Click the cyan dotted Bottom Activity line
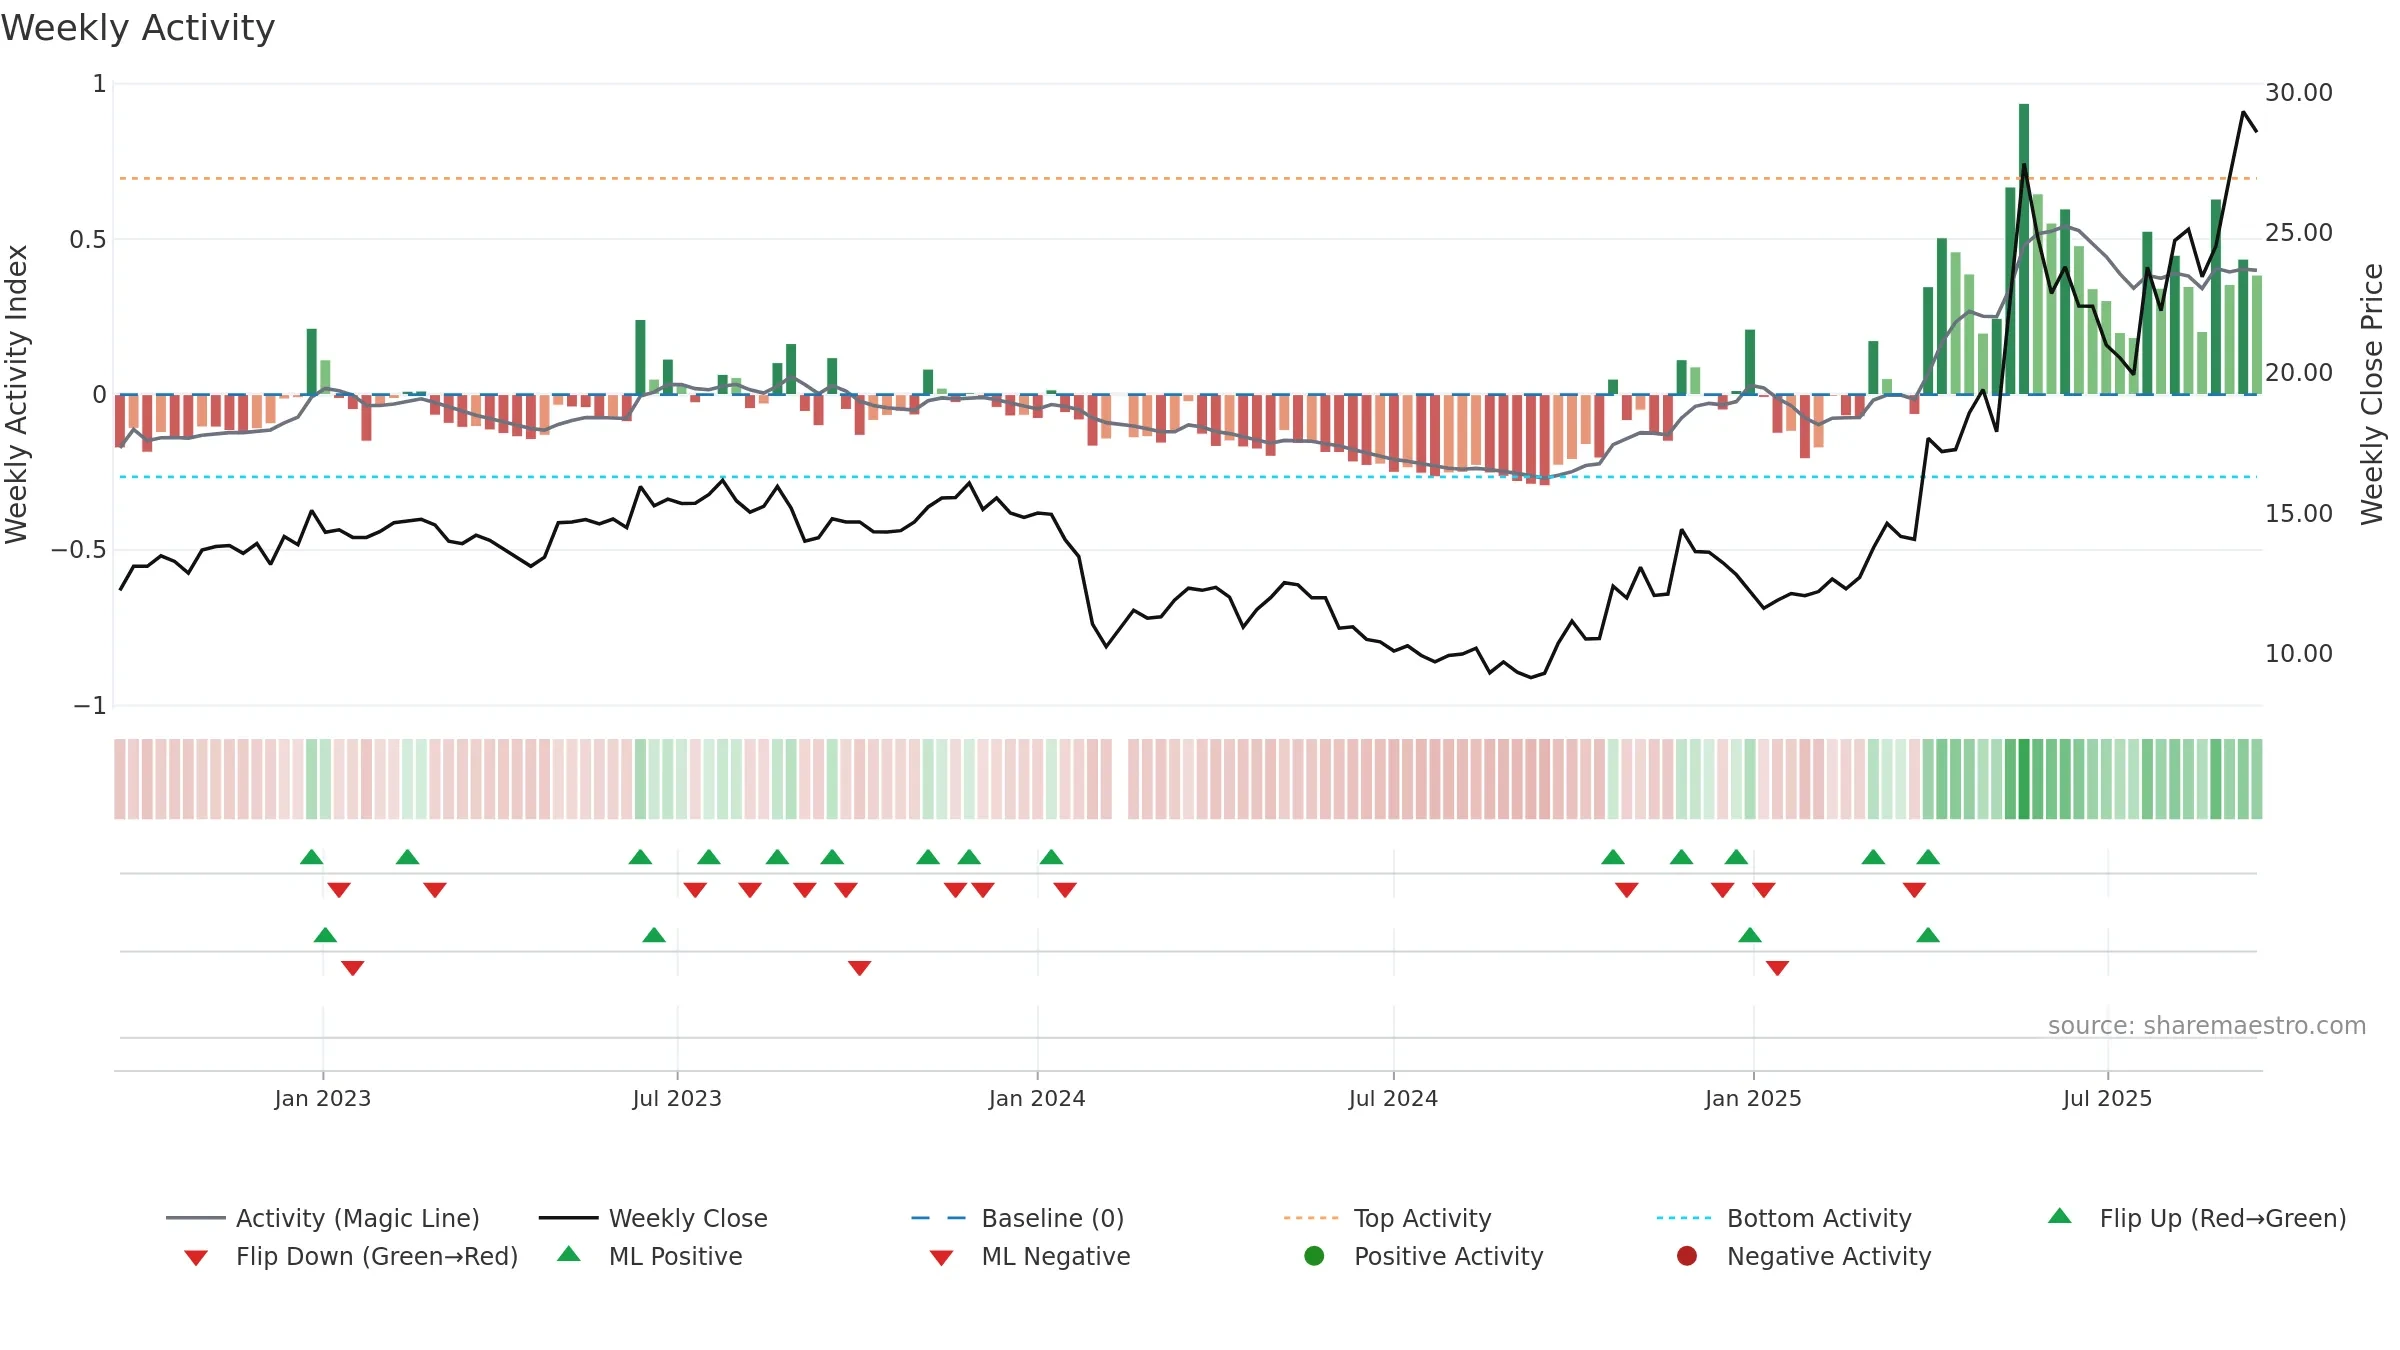This screenshot has width=2400, height=1350. [1188, 477]
